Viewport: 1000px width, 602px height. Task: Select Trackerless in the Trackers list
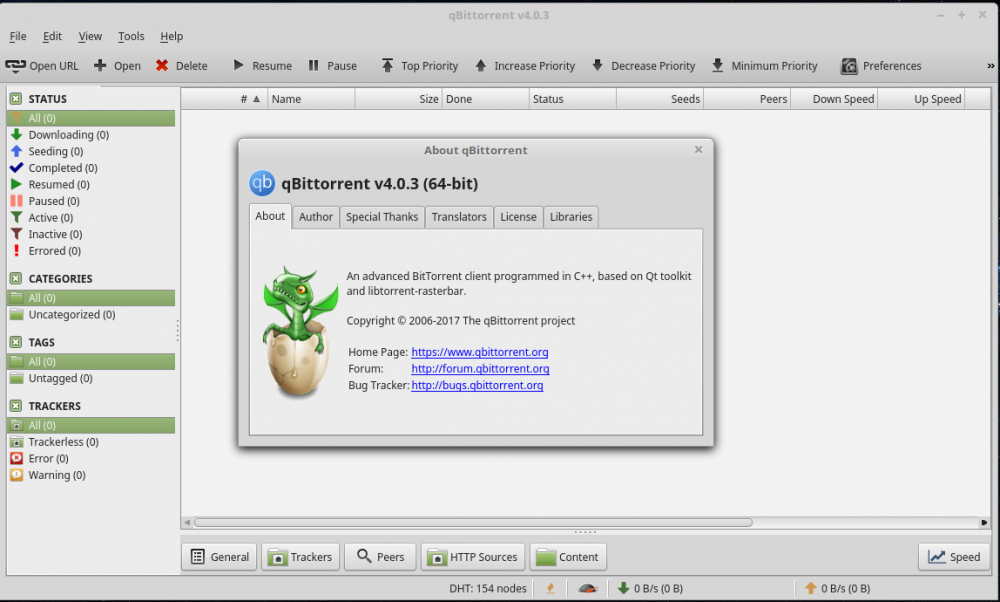click(x=91, y=442)
